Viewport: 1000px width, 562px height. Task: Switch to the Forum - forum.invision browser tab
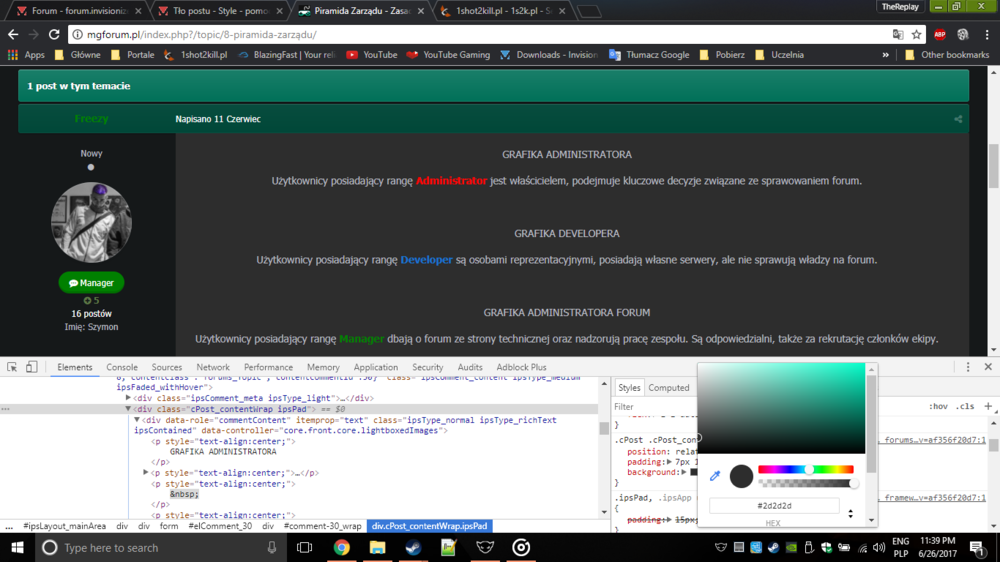(x=78, y=11)
